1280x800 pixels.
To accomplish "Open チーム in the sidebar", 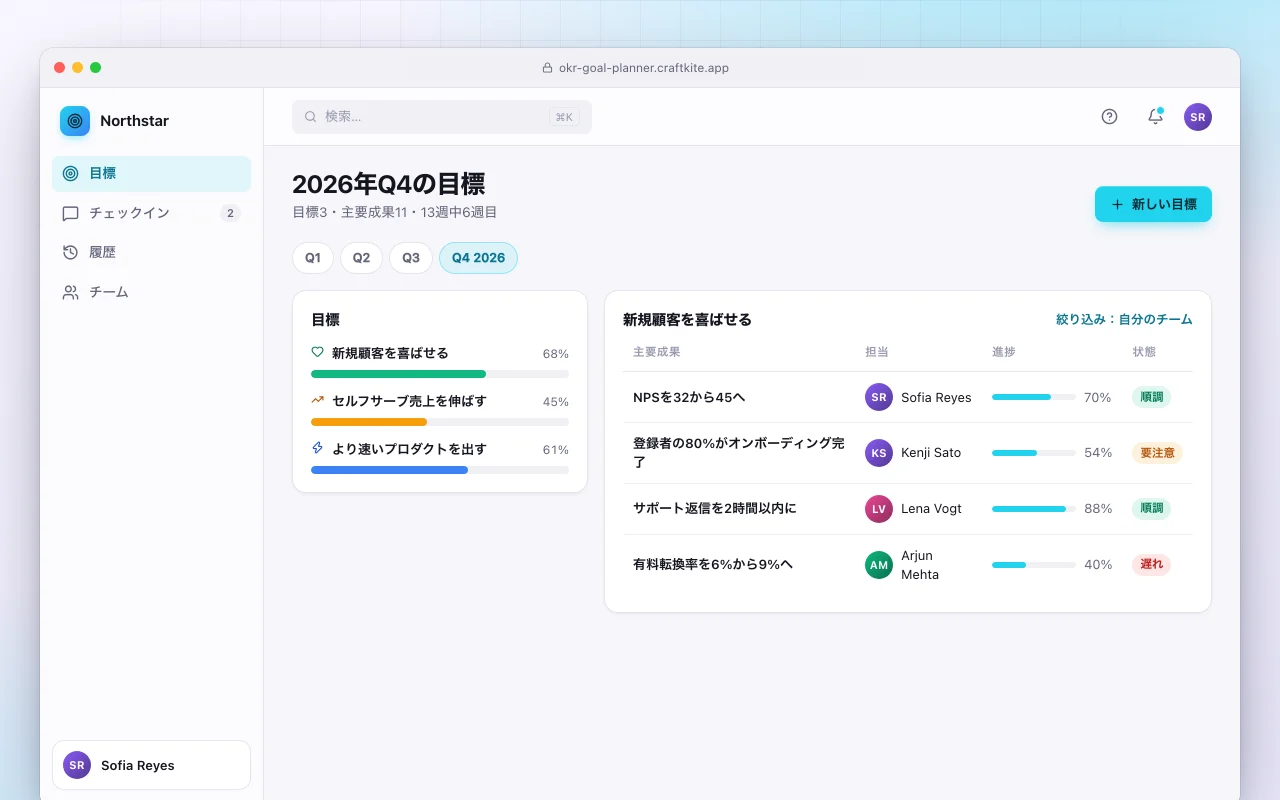I will (x=151, y=292).
